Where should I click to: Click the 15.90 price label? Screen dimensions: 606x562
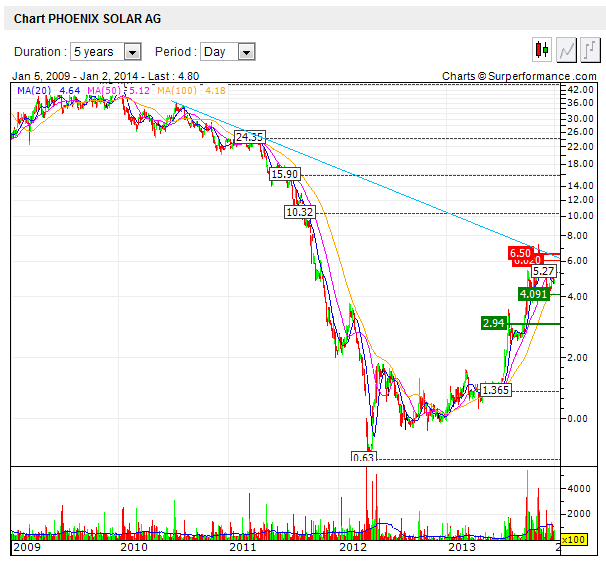[x=285, y=174]
